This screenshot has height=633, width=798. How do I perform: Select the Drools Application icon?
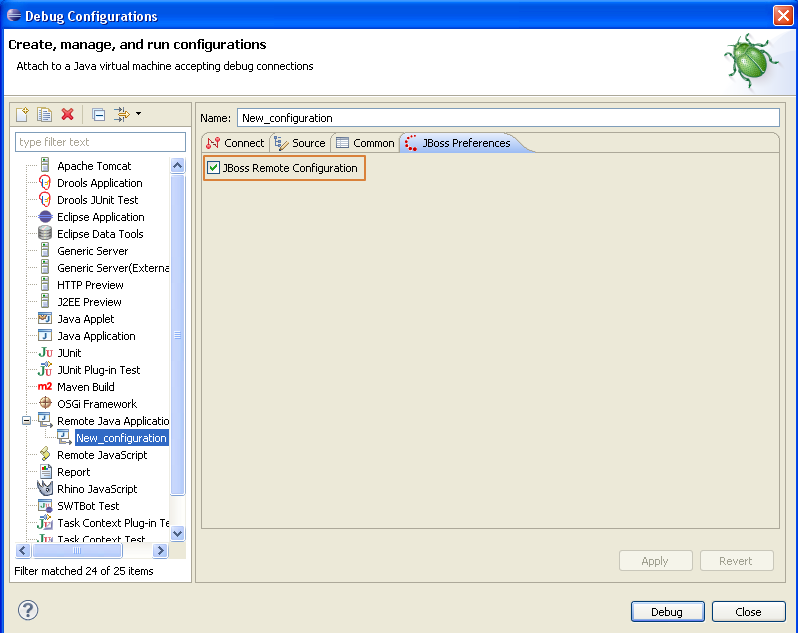(x=45, y=183)
